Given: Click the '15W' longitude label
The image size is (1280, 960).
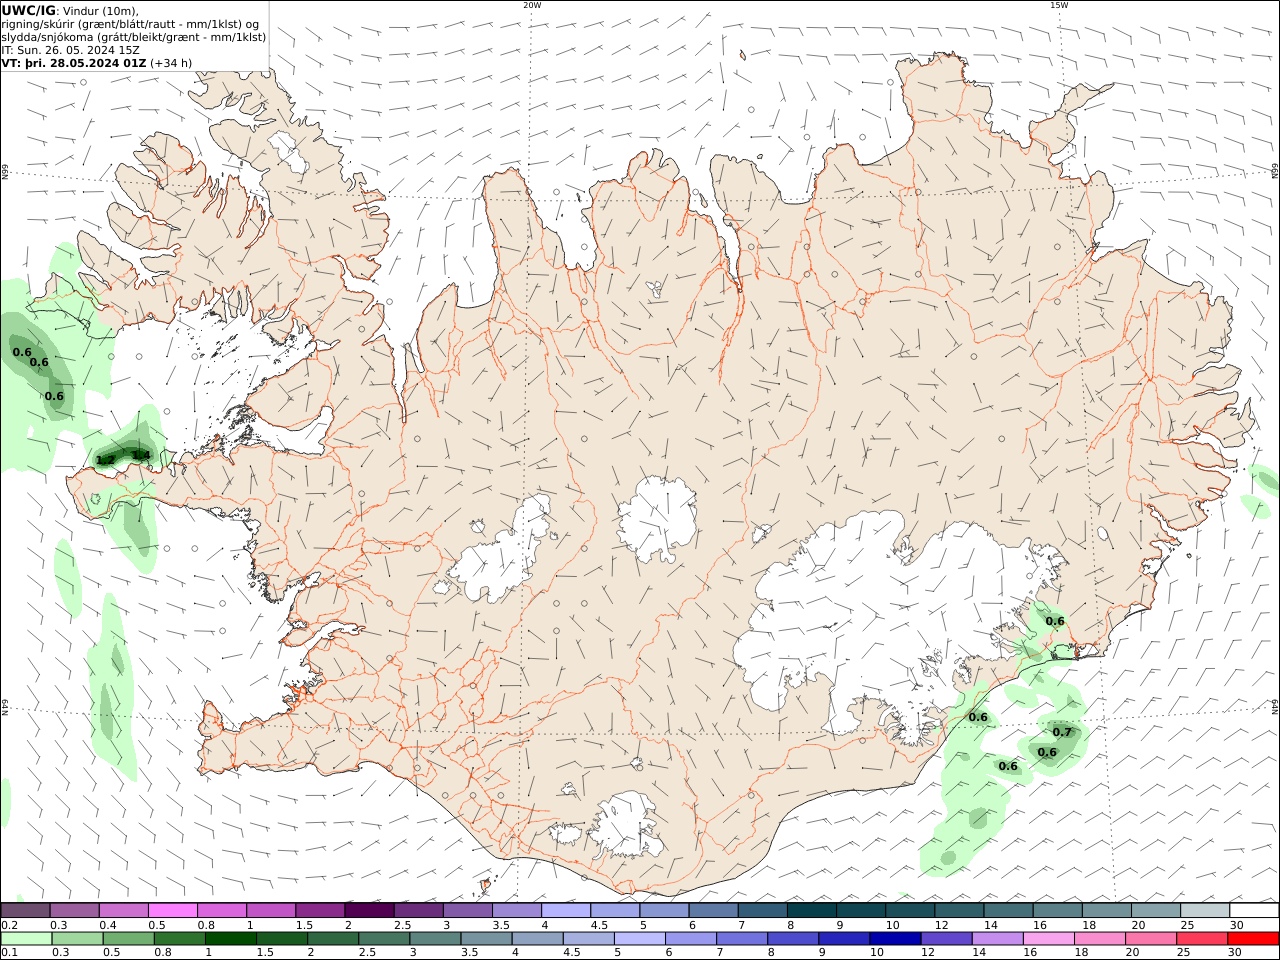Looking at the screenshot, I should (x=1059, y=5).
